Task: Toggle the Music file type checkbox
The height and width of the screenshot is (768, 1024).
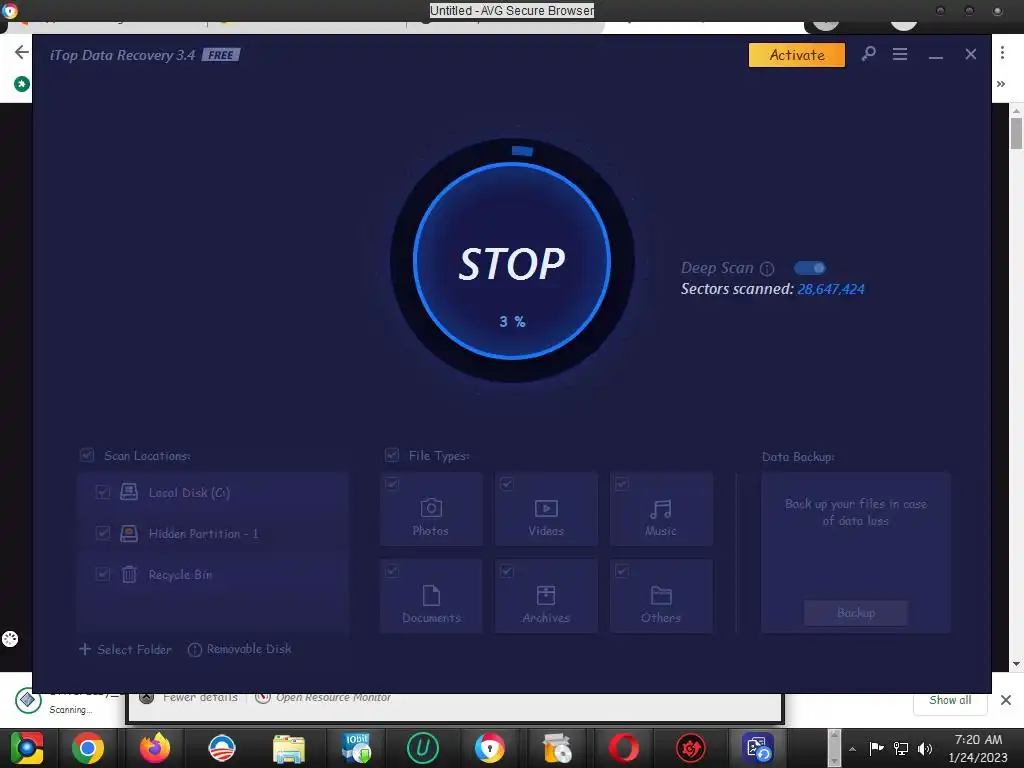Action: point(622,484)
